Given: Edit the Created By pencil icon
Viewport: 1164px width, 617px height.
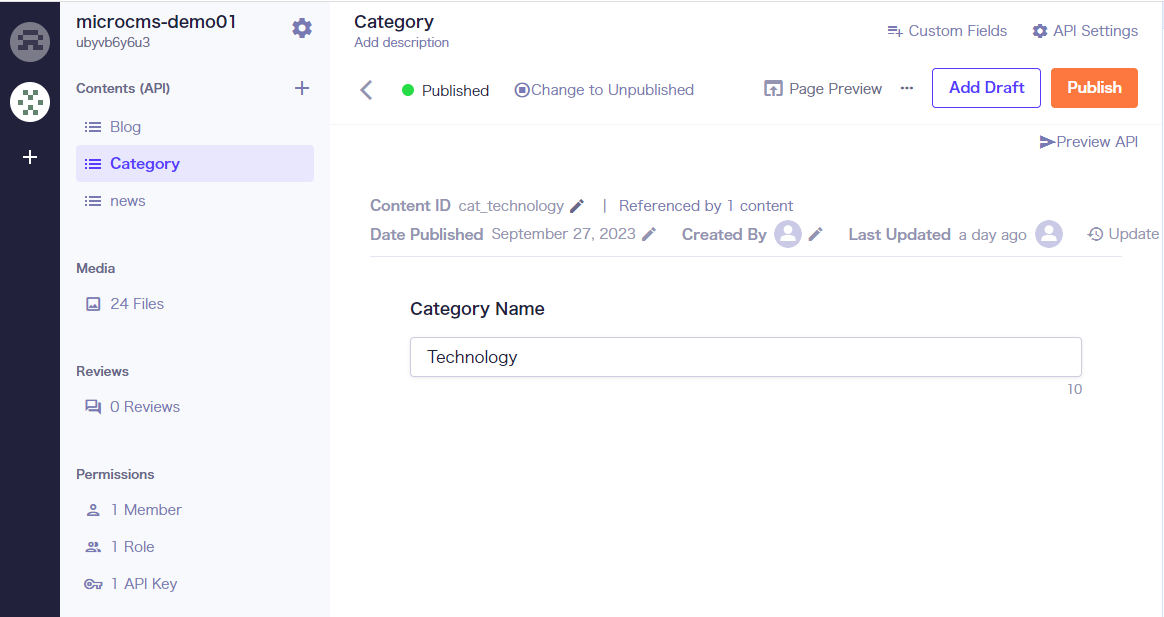Looking at the screenshot, I should pyautogui.click(x=816, y=234).
